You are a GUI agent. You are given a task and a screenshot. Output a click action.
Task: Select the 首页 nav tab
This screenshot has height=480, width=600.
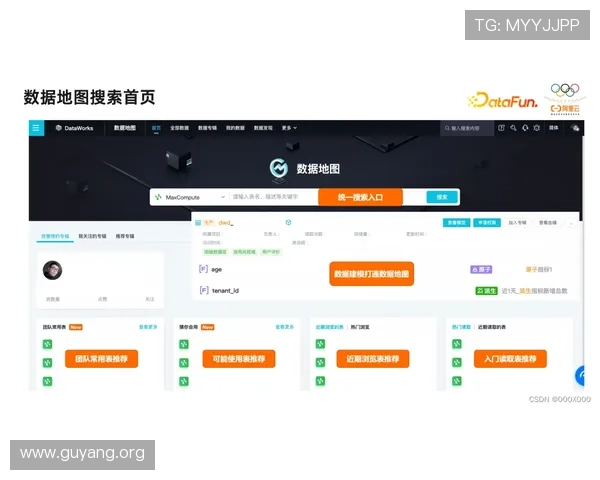coord(156,128)
